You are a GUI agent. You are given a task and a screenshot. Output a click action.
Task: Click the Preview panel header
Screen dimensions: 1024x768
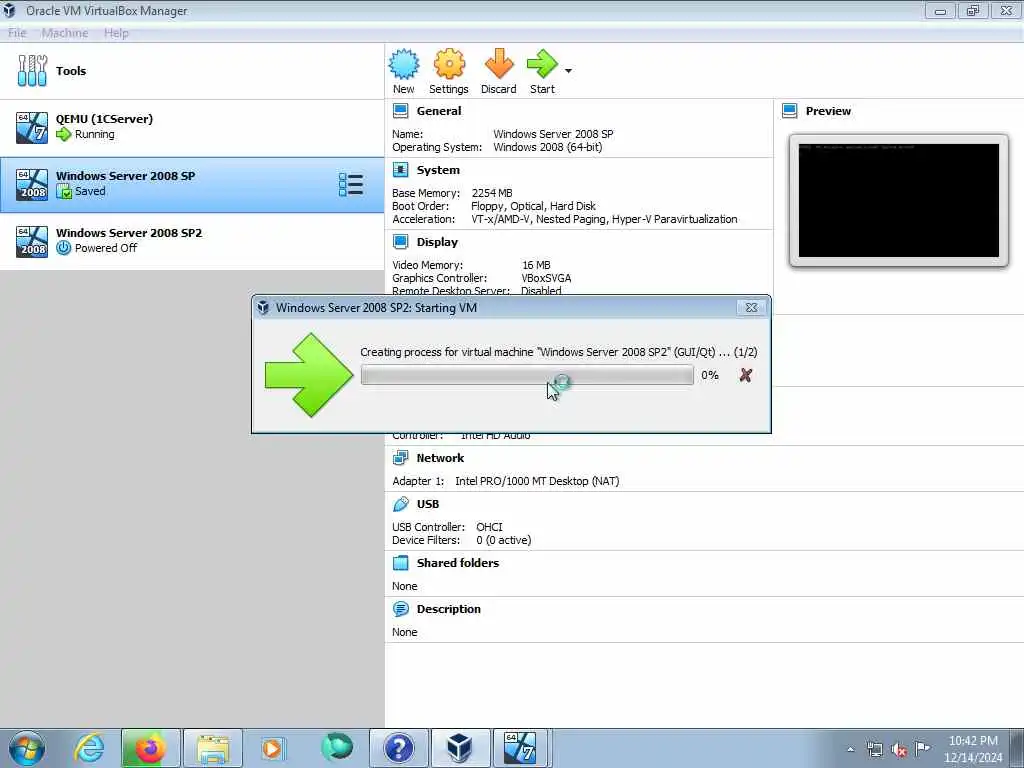tap(828, 111)
